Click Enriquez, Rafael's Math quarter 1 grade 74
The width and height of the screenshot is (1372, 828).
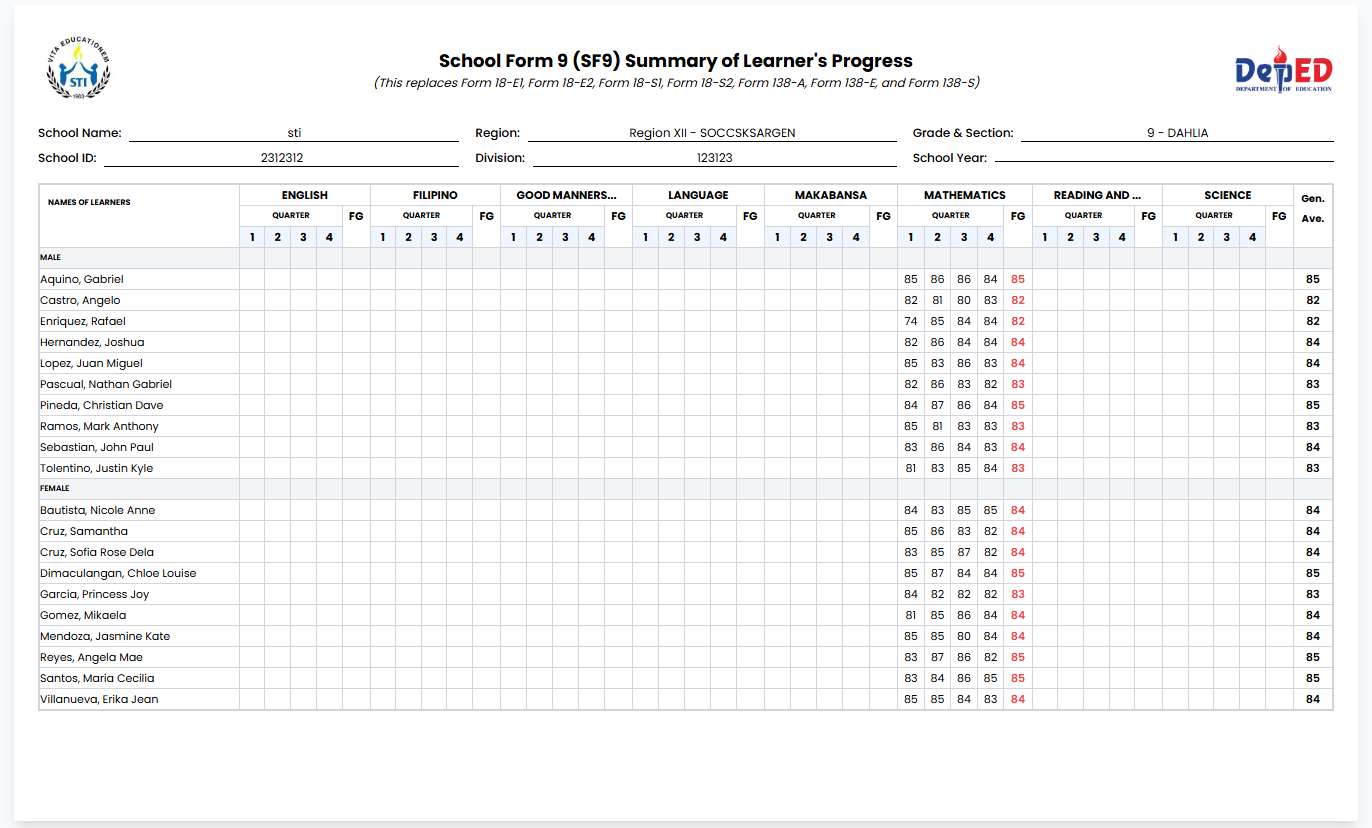[910, 322]
